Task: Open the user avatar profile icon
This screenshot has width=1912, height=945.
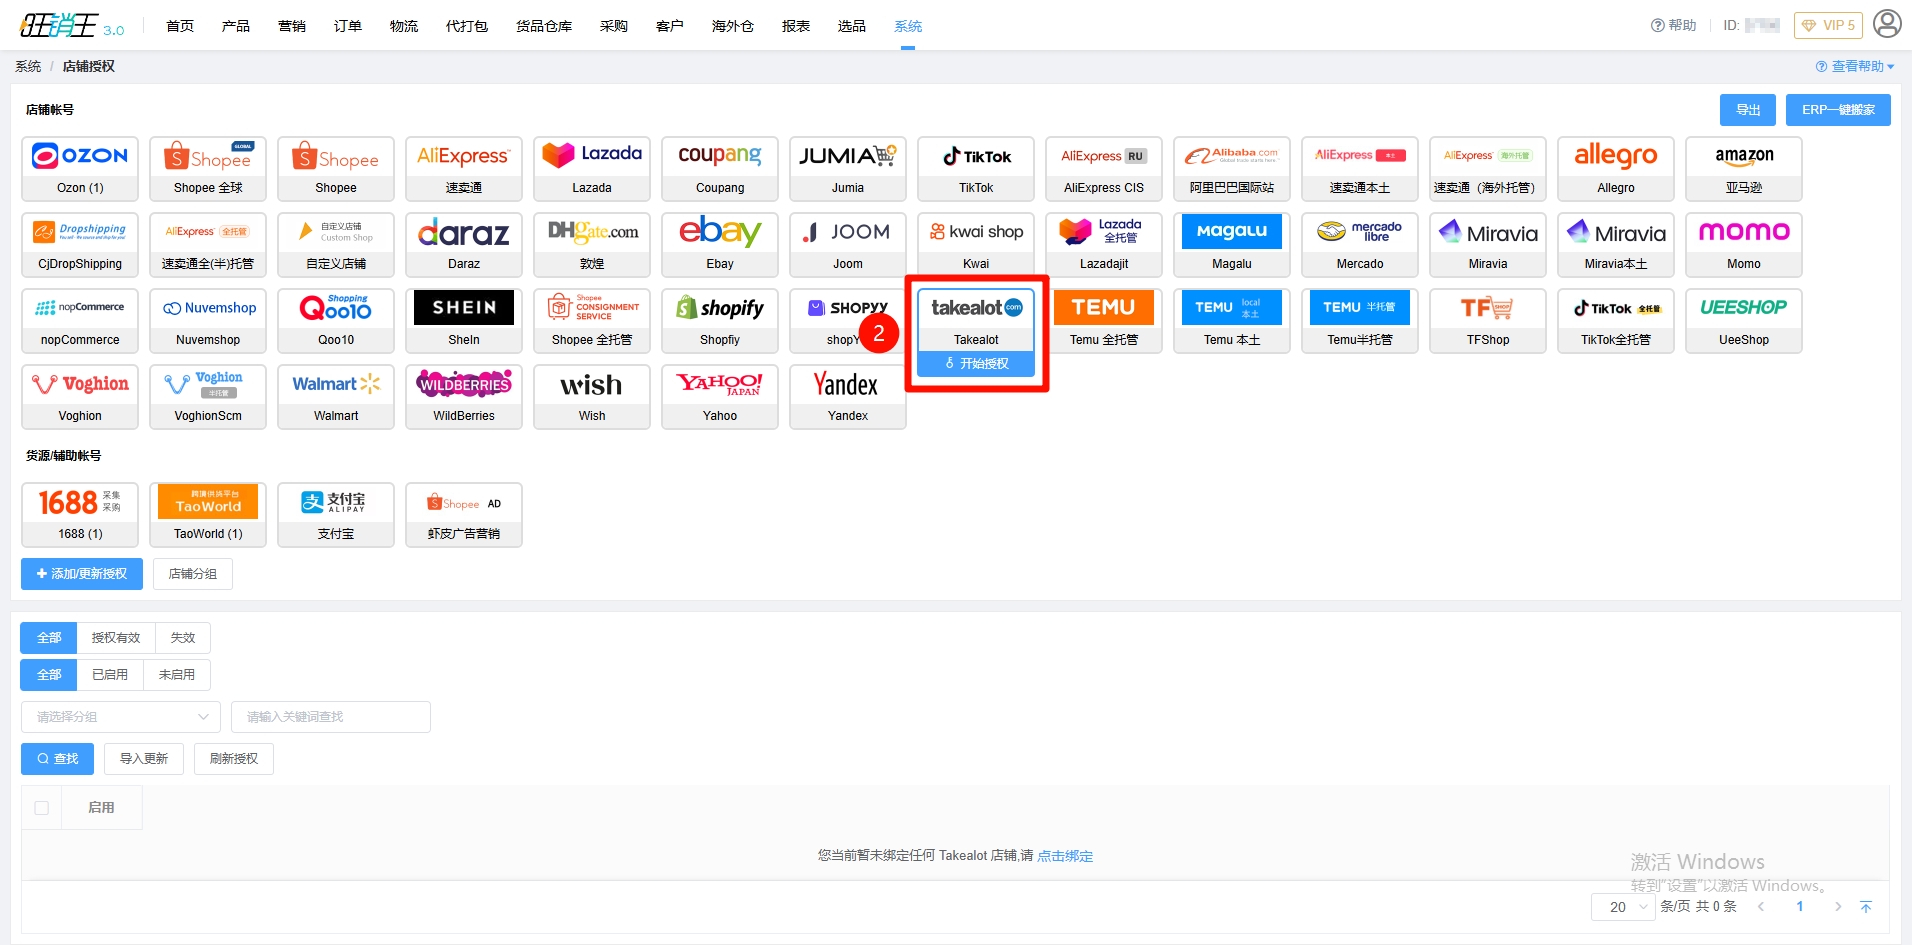Action: (x=1887, y=24)
